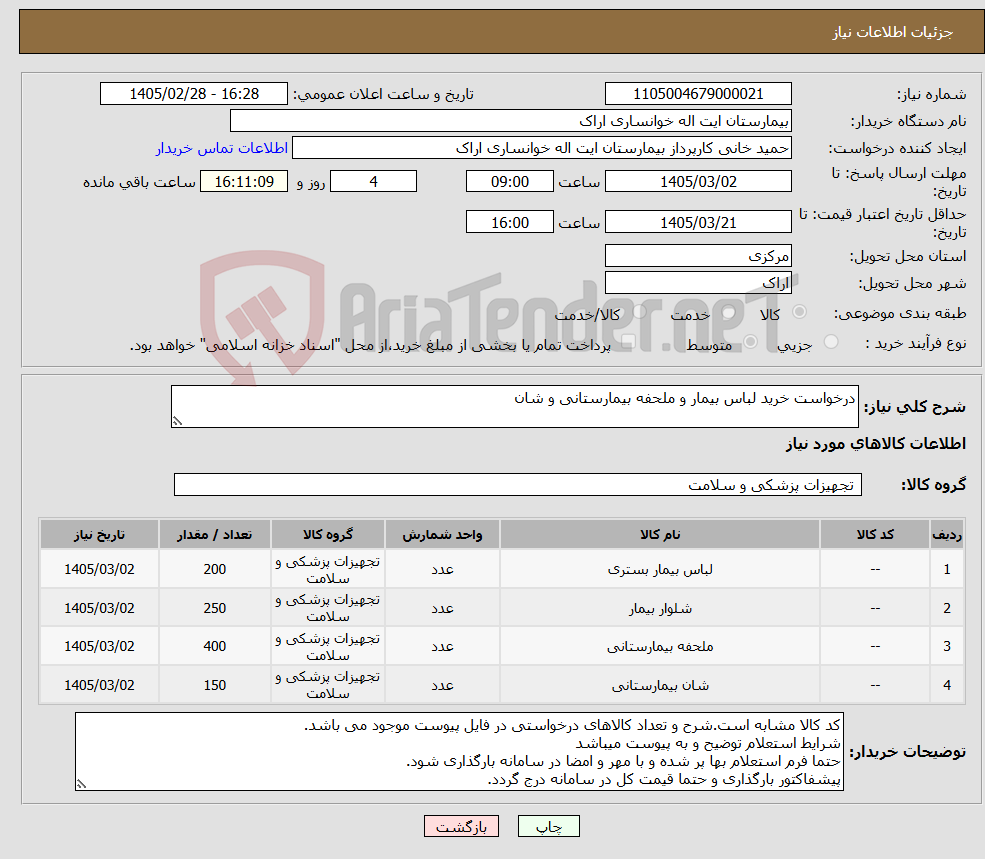Click the remaining time field 16:11:09

pos(244,182)
